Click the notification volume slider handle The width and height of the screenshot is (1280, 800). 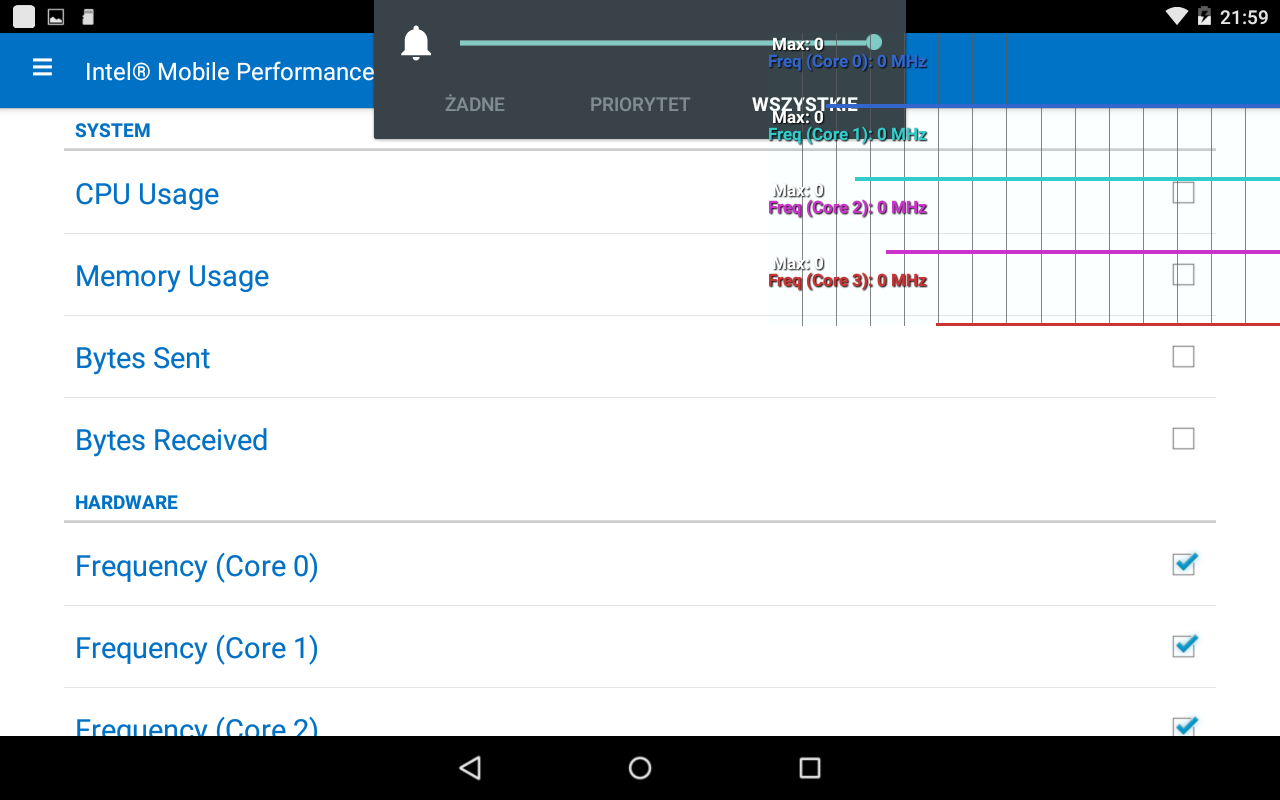[874, 42]
